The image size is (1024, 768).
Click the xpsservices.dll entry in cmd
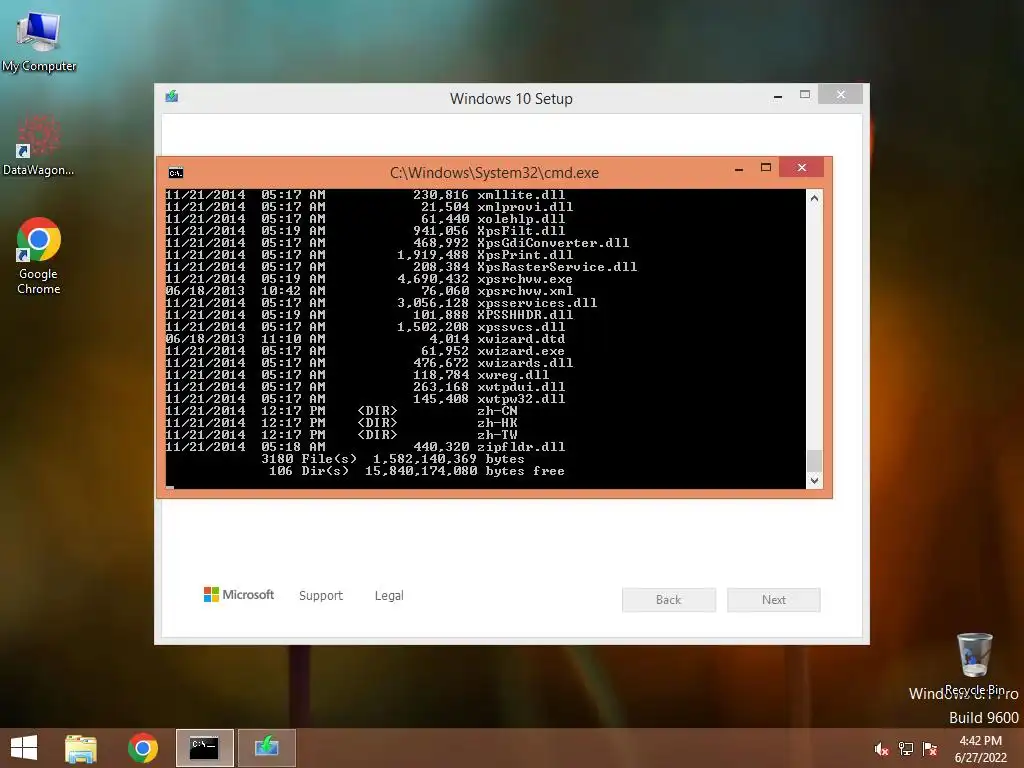pyautogui.click(x=537, y=303)
